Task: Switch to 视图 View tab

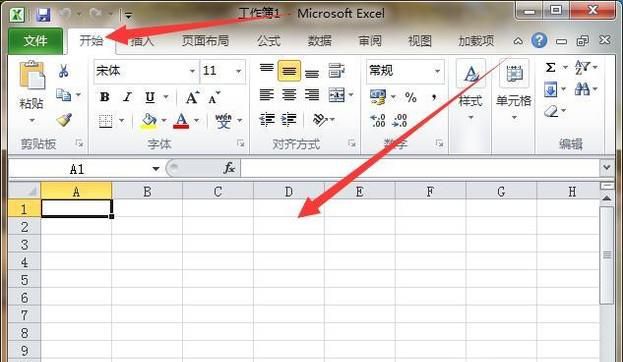Action: tap(420, 41)
